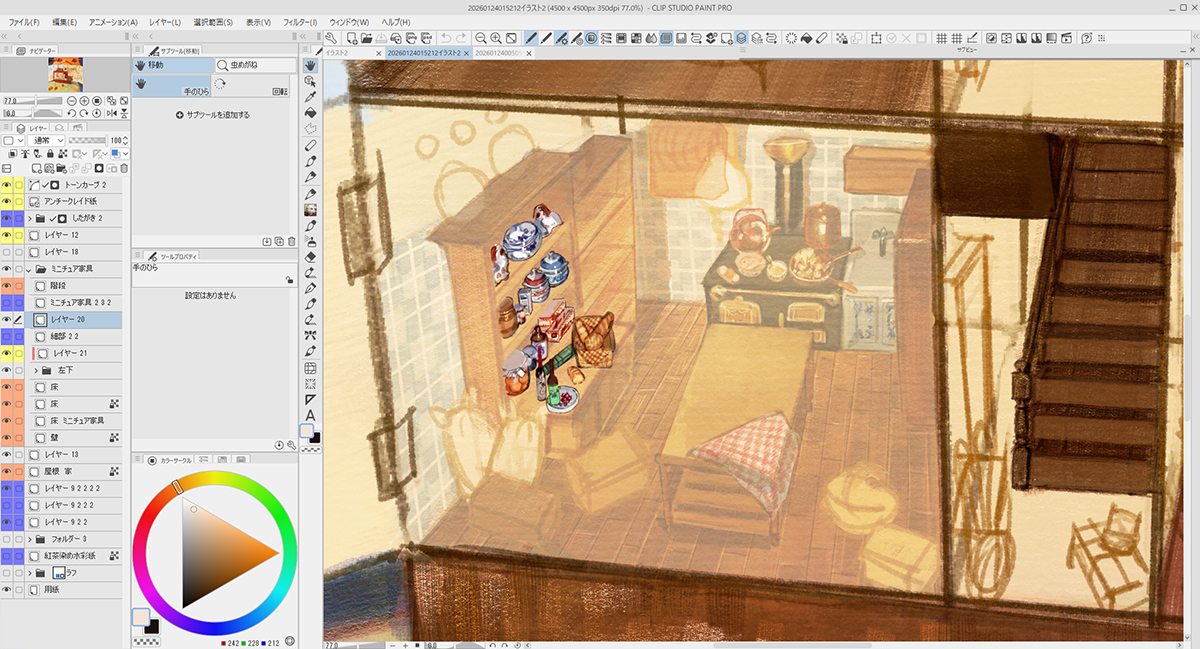Click the Undo arrow in command bar
This screenshot has width=1200, height=649.
pyautogui.click(x=446, y=38)
